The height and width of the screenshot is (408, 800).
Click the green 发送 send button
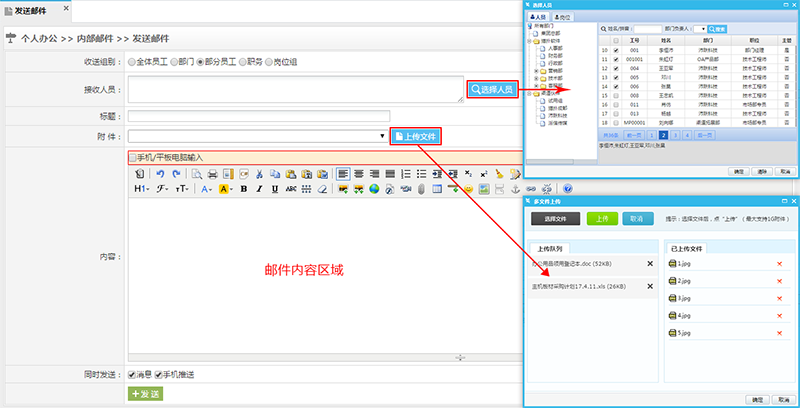click(145, 394)
